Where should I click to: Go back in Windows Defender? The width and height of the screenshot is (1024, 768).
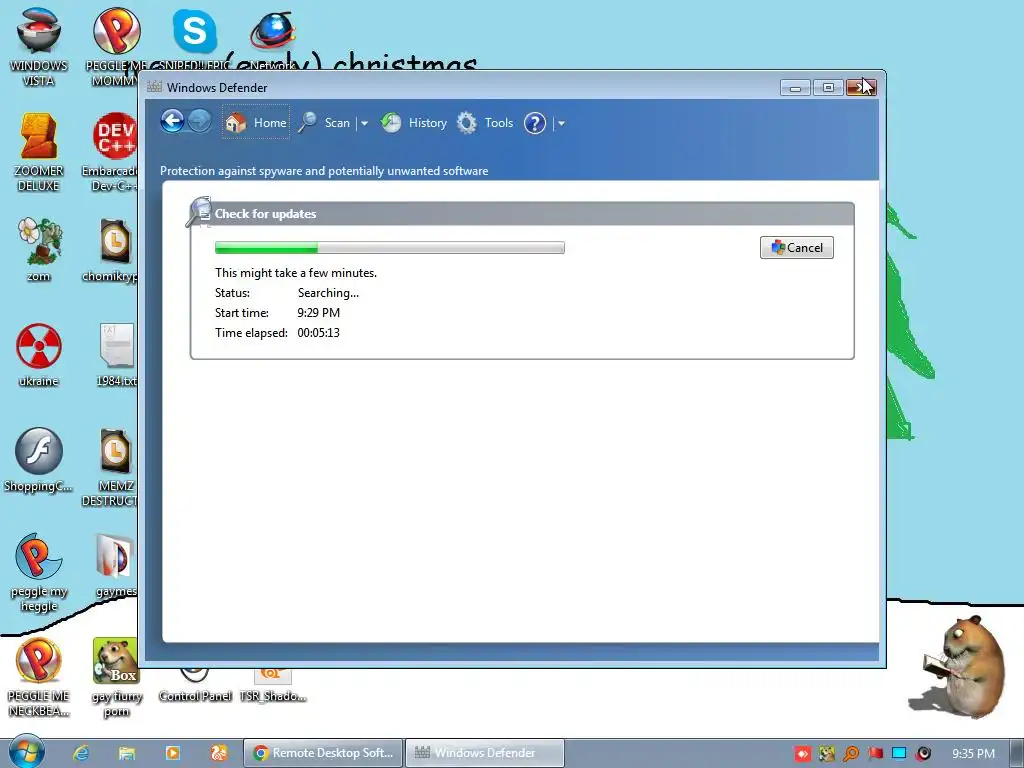click(172, 121)
